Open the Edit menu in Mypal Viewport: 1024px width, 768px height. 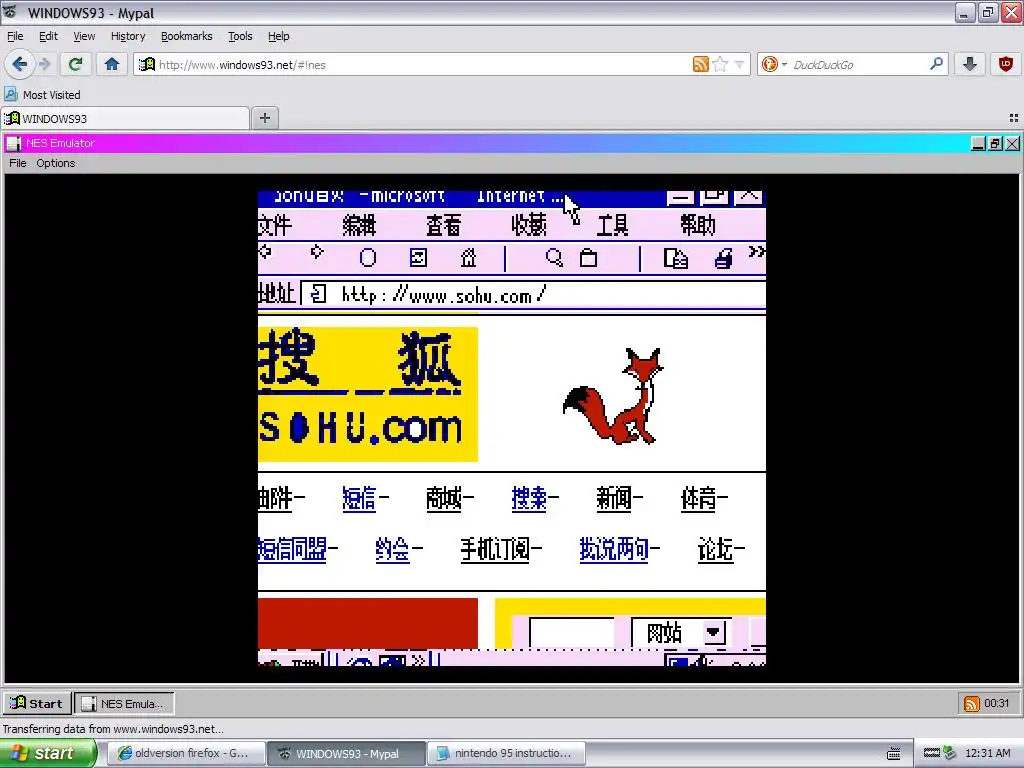[x=48, y=36]
